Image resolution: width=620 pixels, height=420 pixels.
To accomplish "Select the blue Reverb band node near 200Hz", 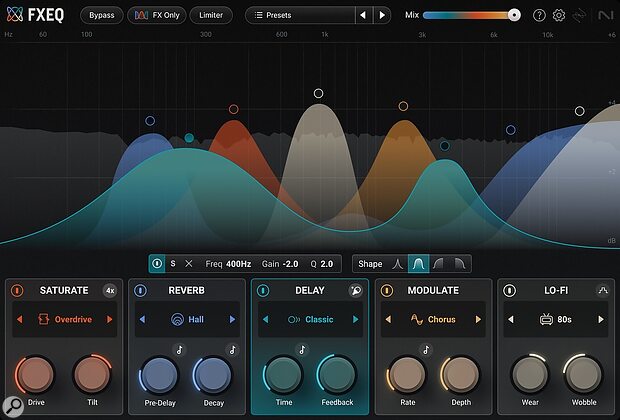I will (x=150, y=121).
